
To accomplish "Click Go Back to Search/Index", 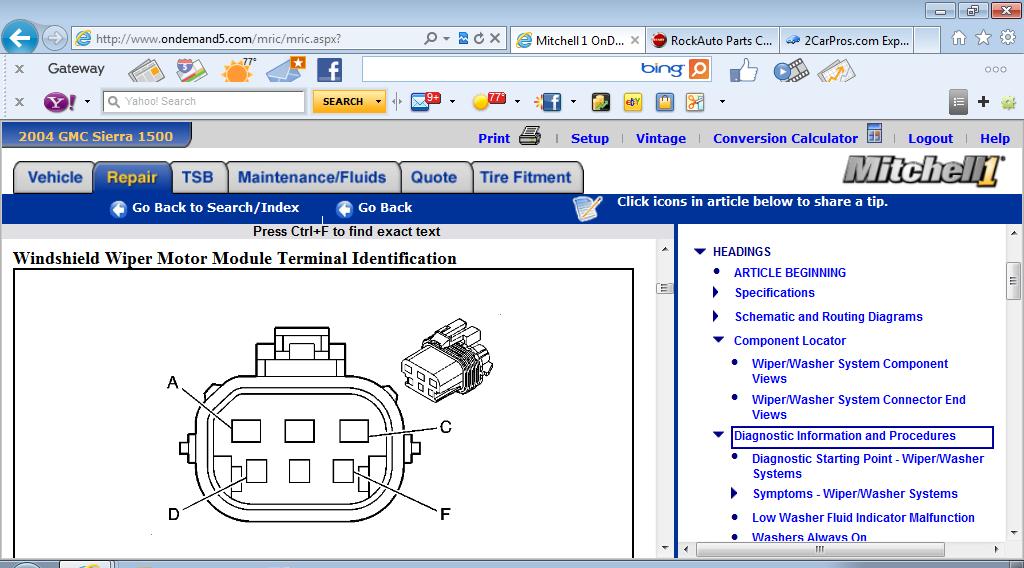I will point(205,208).
